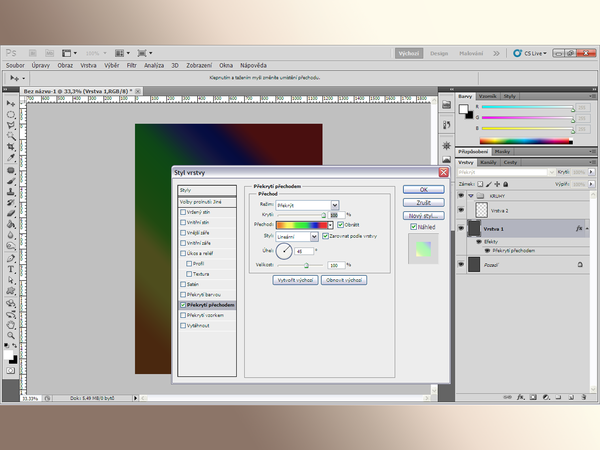Click the lock icon on Pozadí layer
The height and width of the screenshot is (450, 600).
pos(579,264)
